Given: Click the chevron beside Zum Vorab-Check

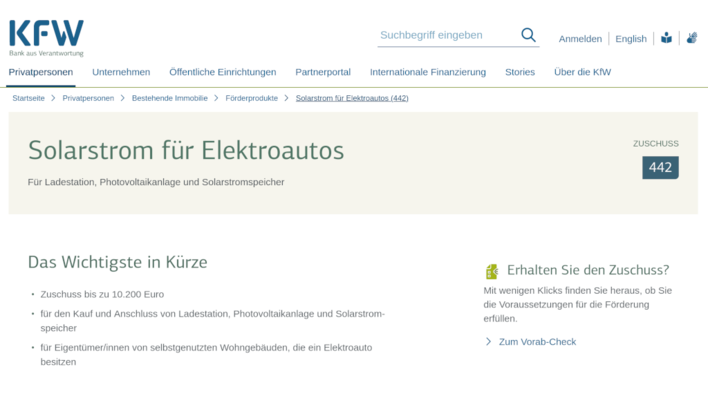Looking at the screenshot, I should click(x=488, y=342).
